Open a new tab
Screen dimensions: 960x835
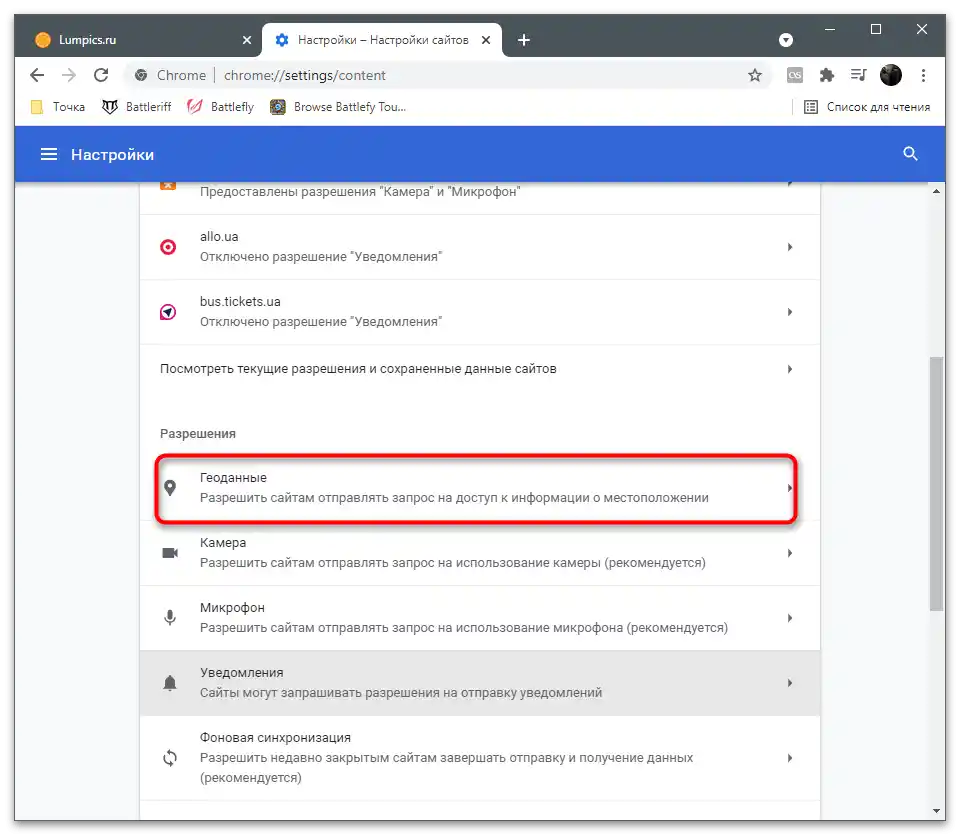point(523,40)
